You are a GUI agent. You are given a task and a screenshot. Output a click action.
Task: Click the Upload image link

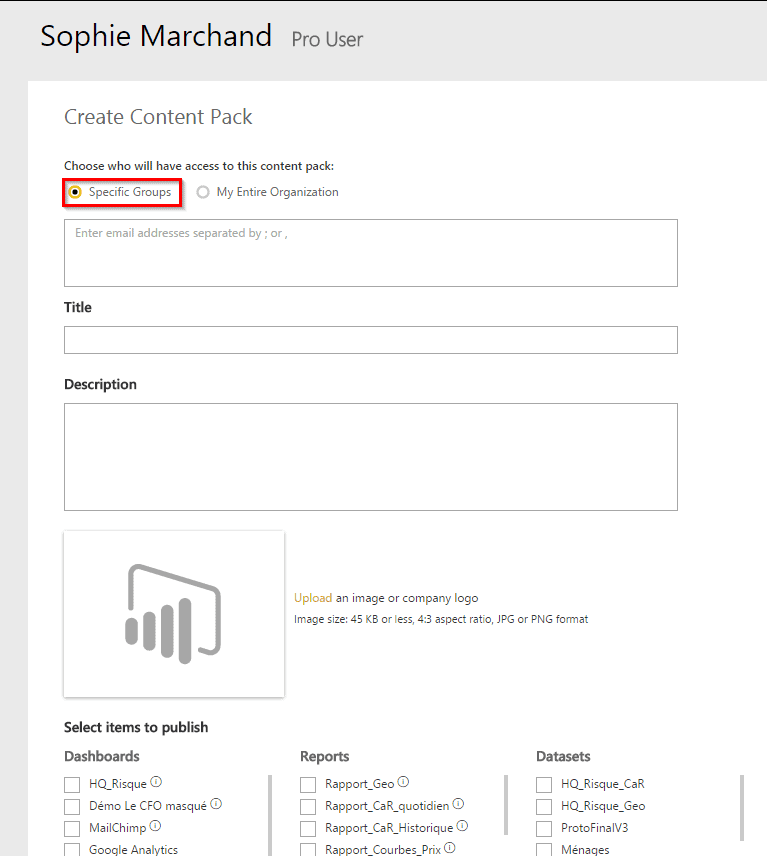312,598
